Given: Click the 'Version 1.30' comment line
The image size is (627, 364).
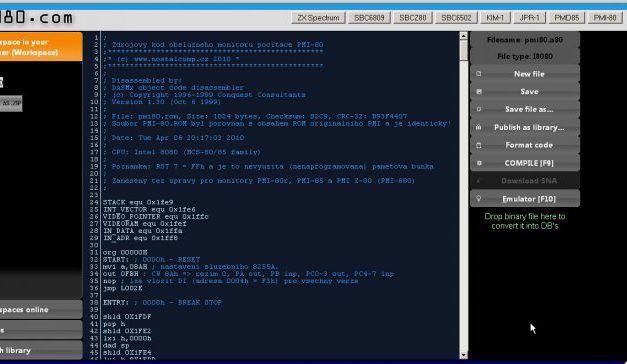Looking at the screenshot, I should click(162, 102).
